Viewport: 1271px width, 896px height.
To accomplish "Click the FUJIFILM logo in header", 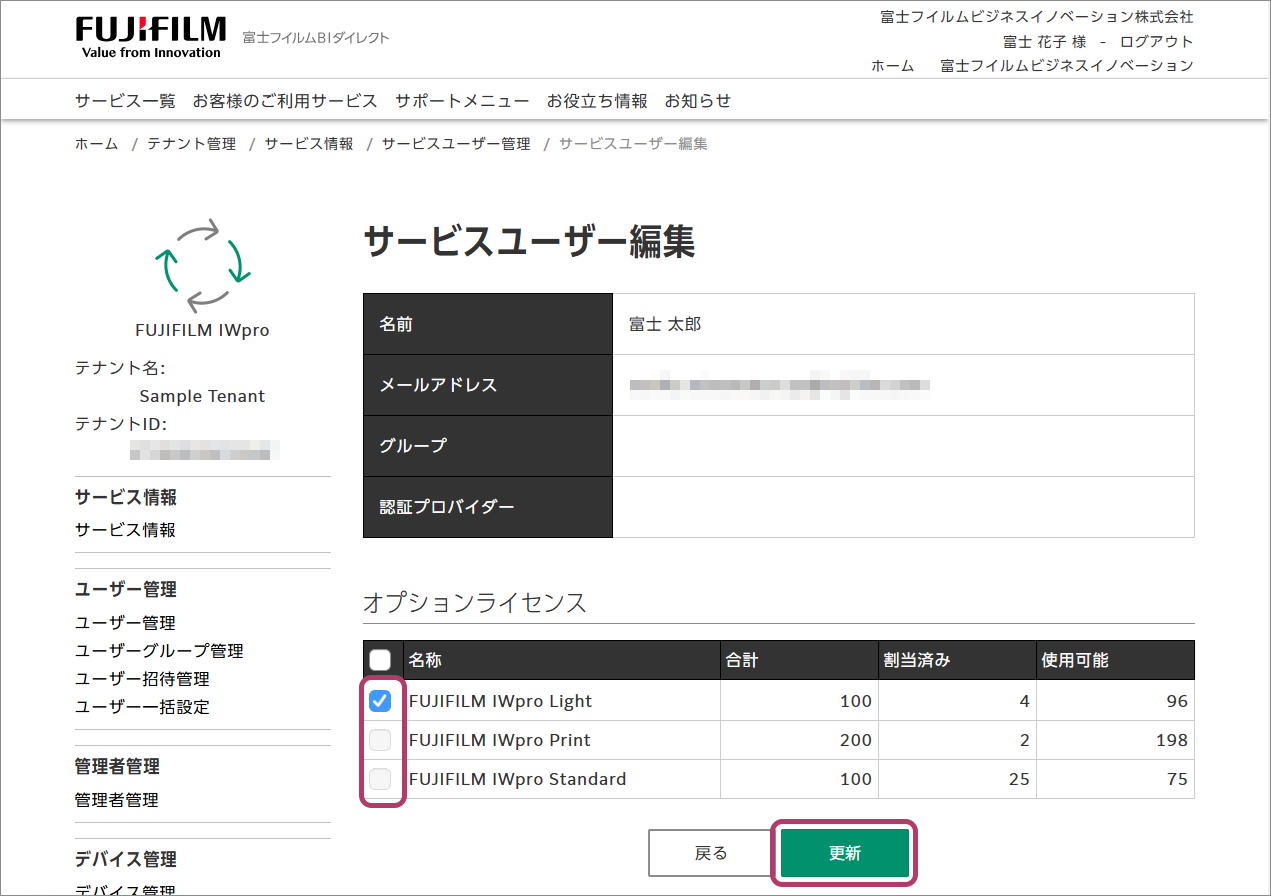I will click(x=151, y=37).
